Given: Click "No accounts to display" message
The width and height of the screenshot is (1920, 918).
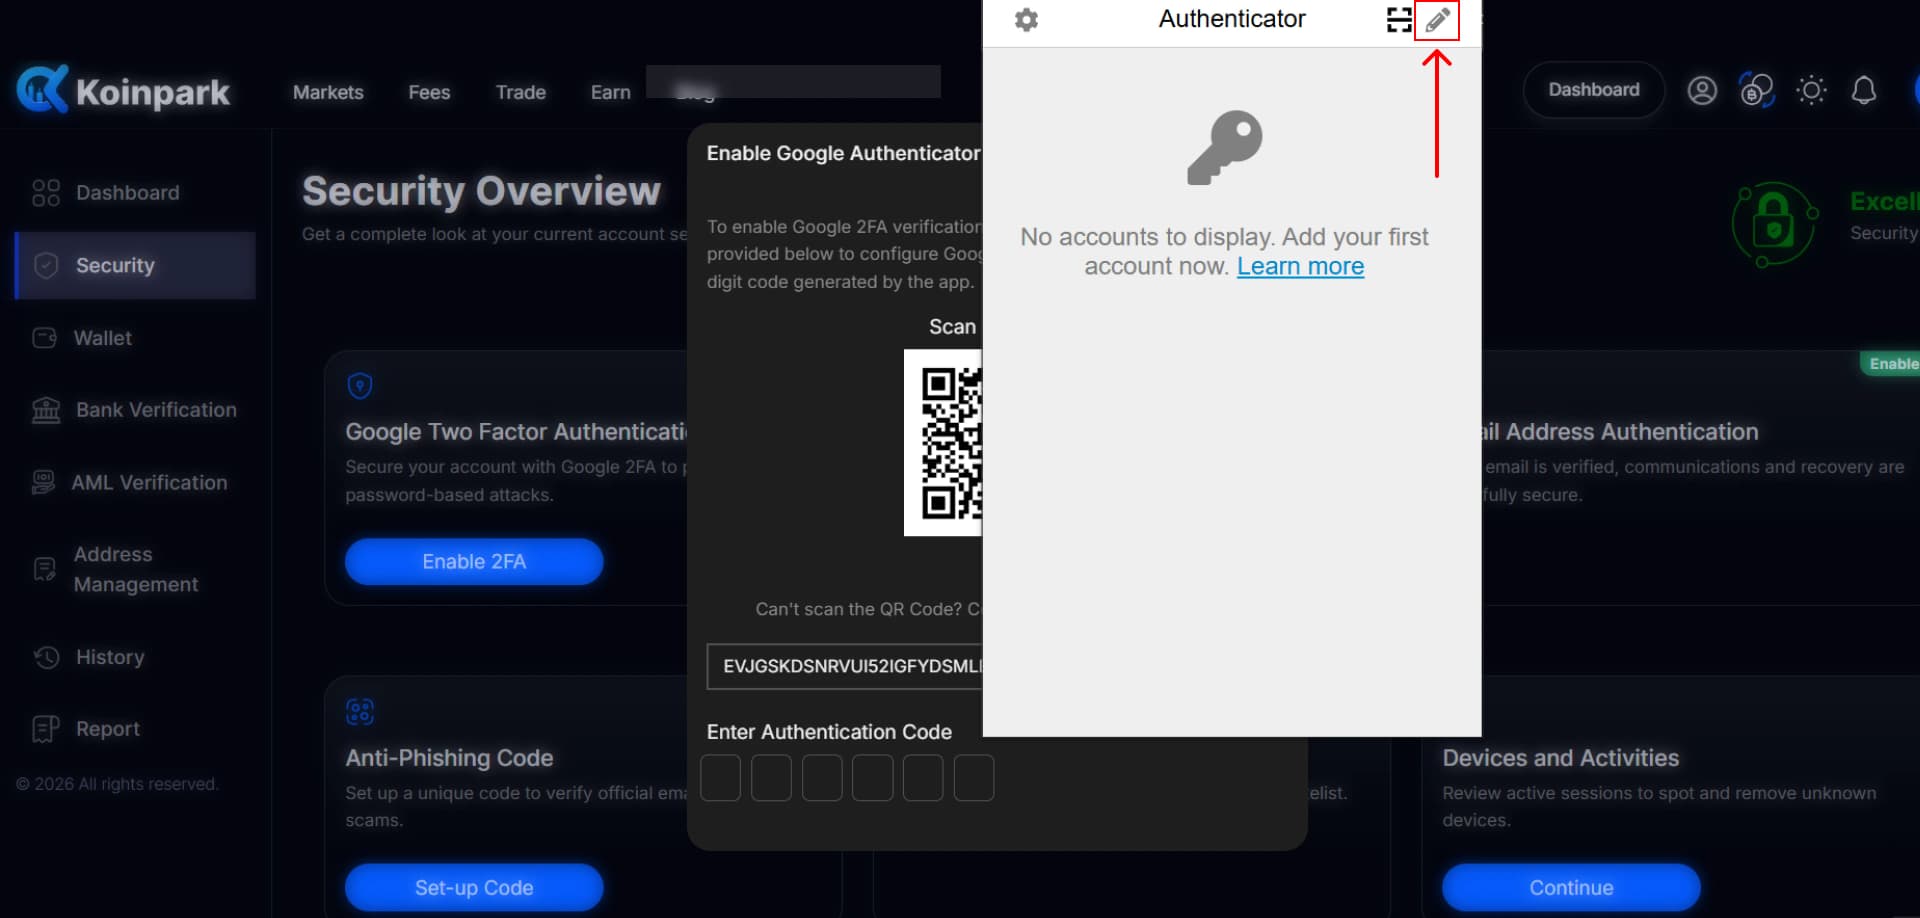Looking at the screenshot, I should (x=1224, y=251).
